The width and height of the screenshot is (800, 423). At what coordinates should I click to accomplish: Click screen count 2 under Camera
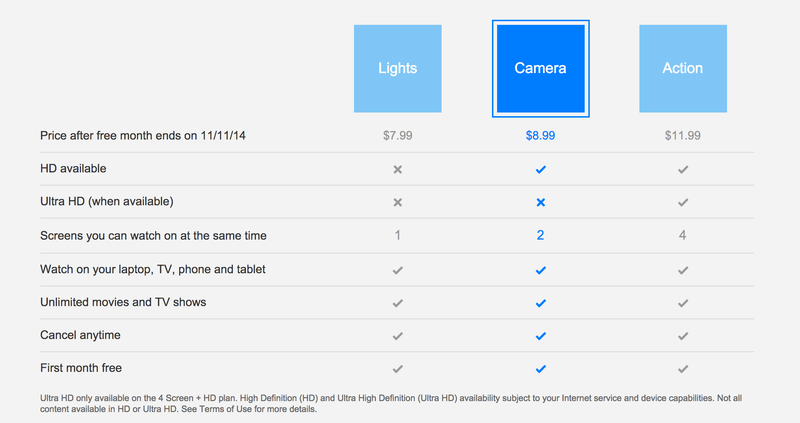[540, 235]
